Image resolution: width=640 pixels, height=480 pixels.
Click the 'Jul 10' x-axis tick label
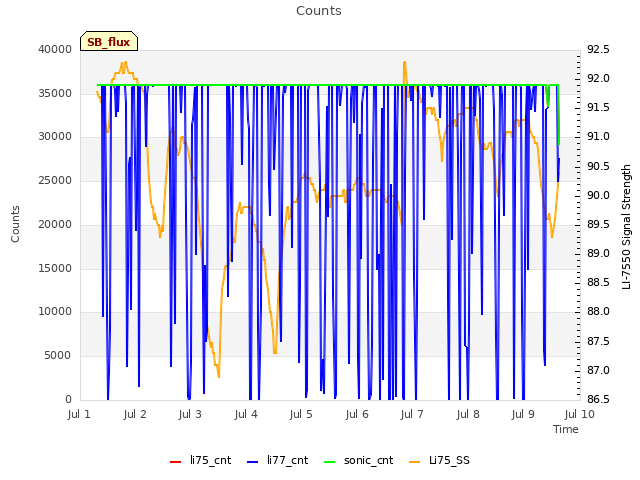[x=580, y=414]
